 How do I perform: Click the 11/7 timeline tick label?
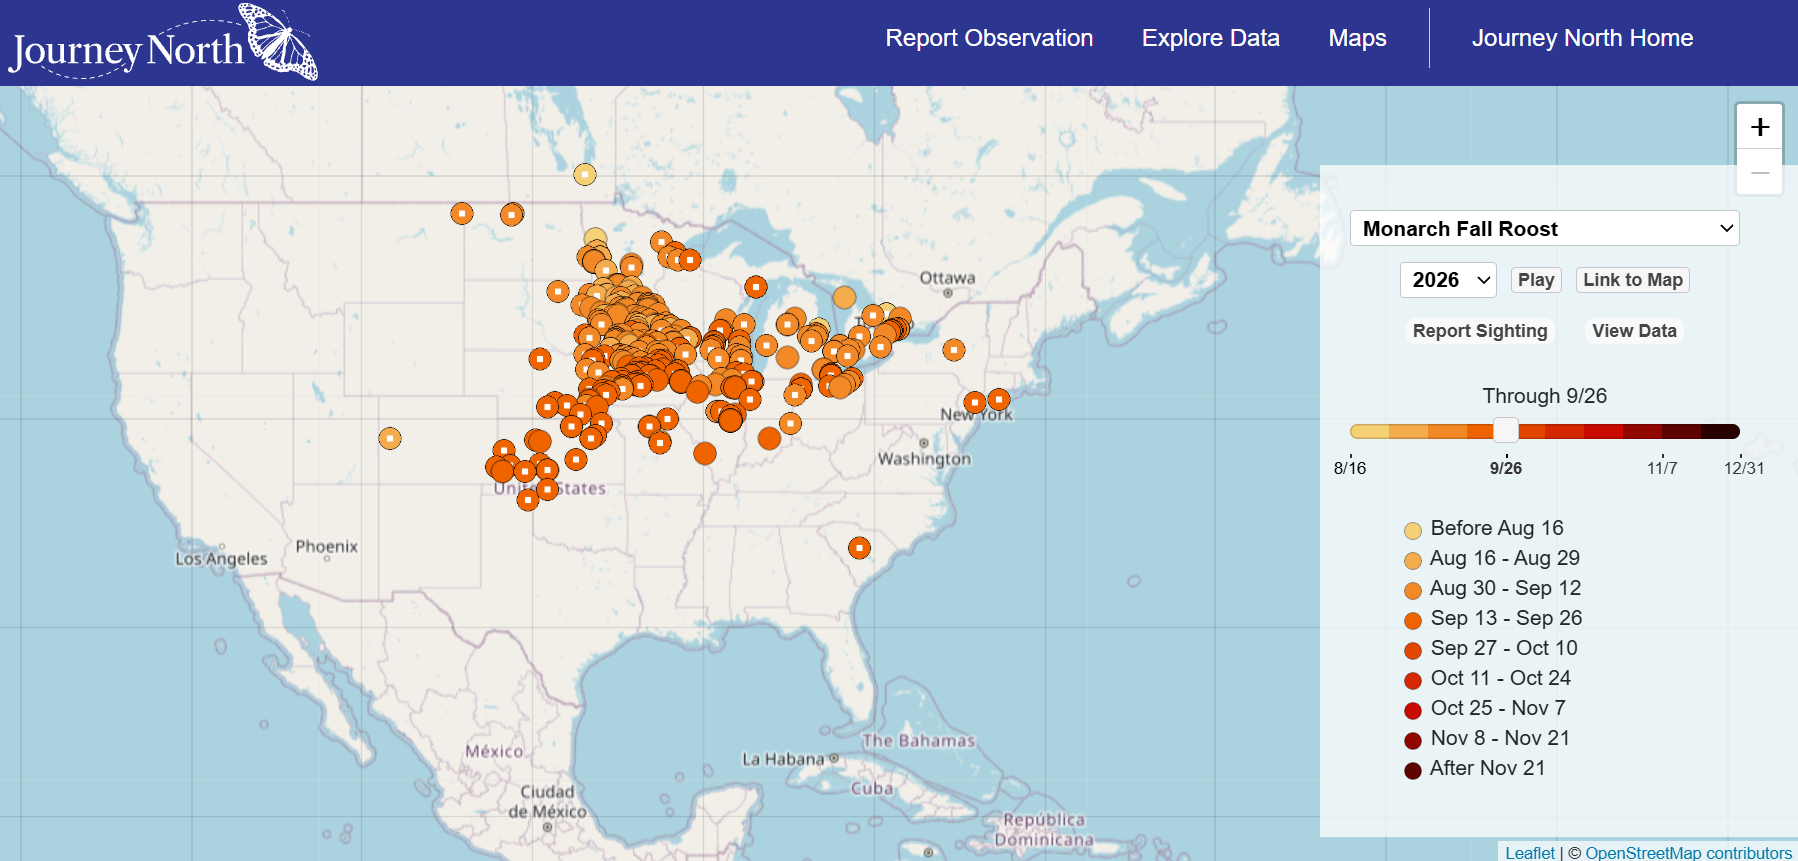1662,468
